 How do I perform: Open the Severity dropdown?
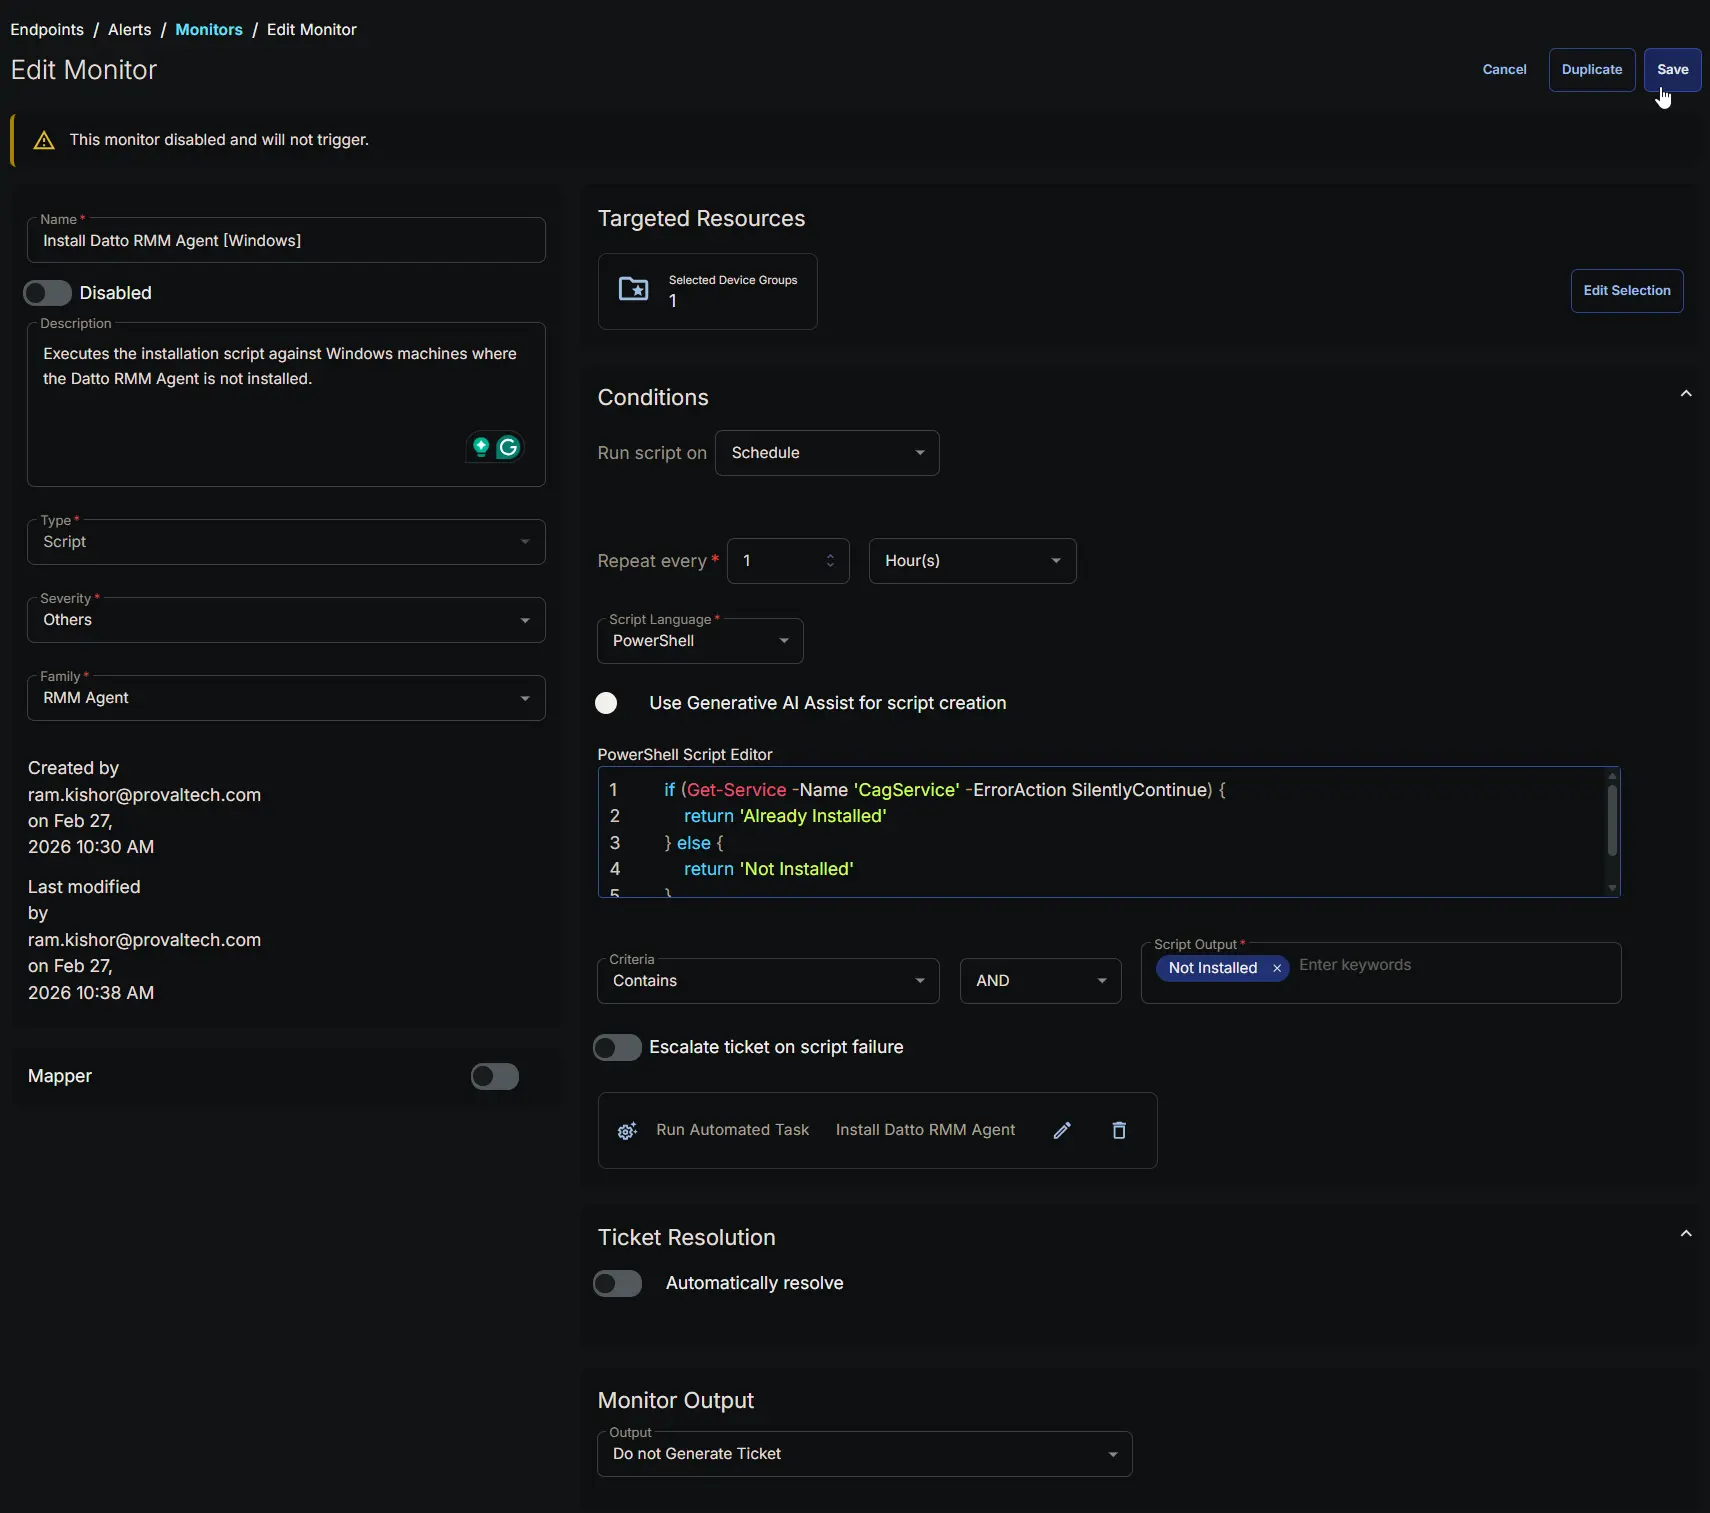[x=286, y=620]
